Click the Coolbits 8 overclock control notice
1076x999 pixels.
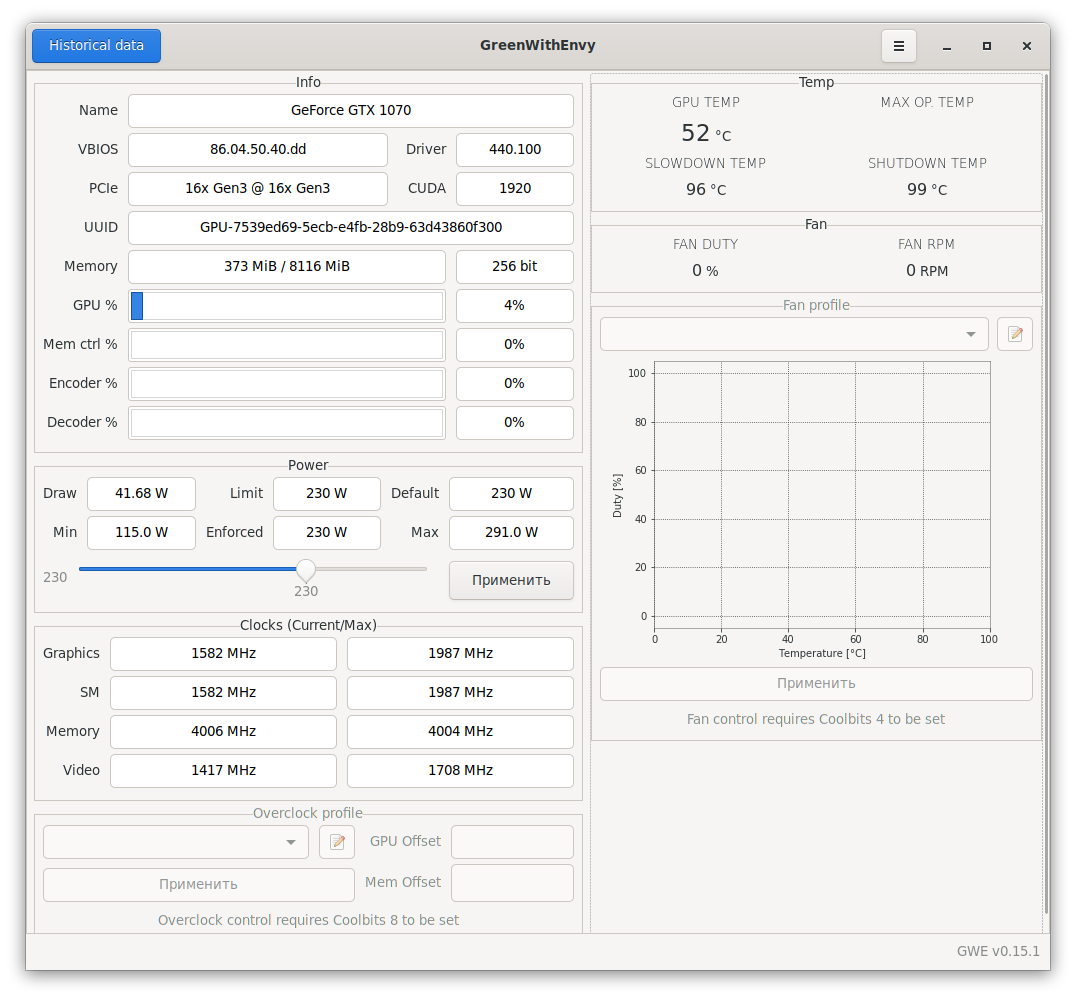pyautogui.click(x=308, y=921)
